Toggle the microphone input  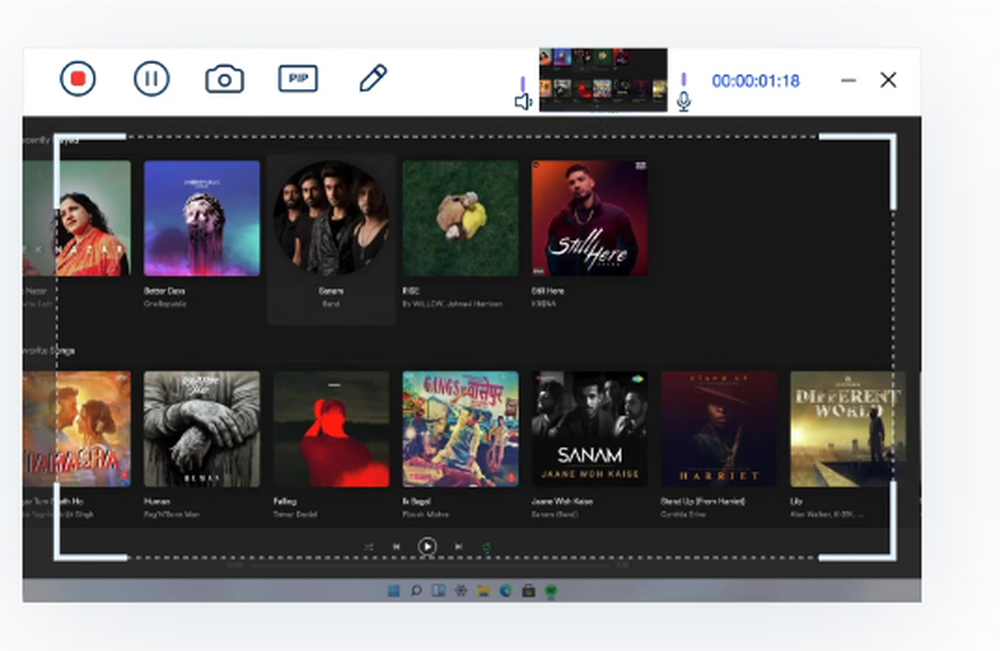pyautogui.click(x=684, y=101)
